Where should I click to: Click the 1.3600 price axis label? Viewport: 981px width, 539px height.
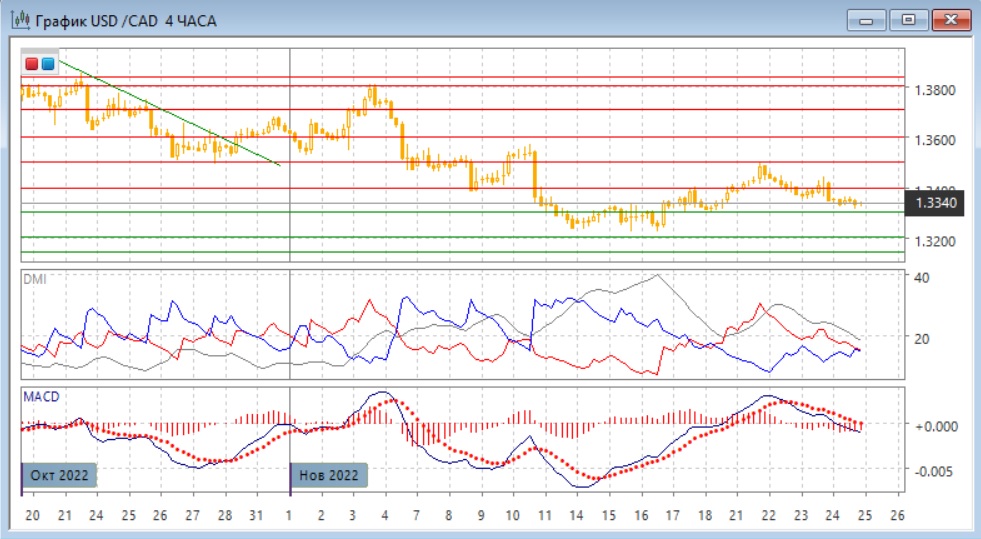tap(935, 140)
